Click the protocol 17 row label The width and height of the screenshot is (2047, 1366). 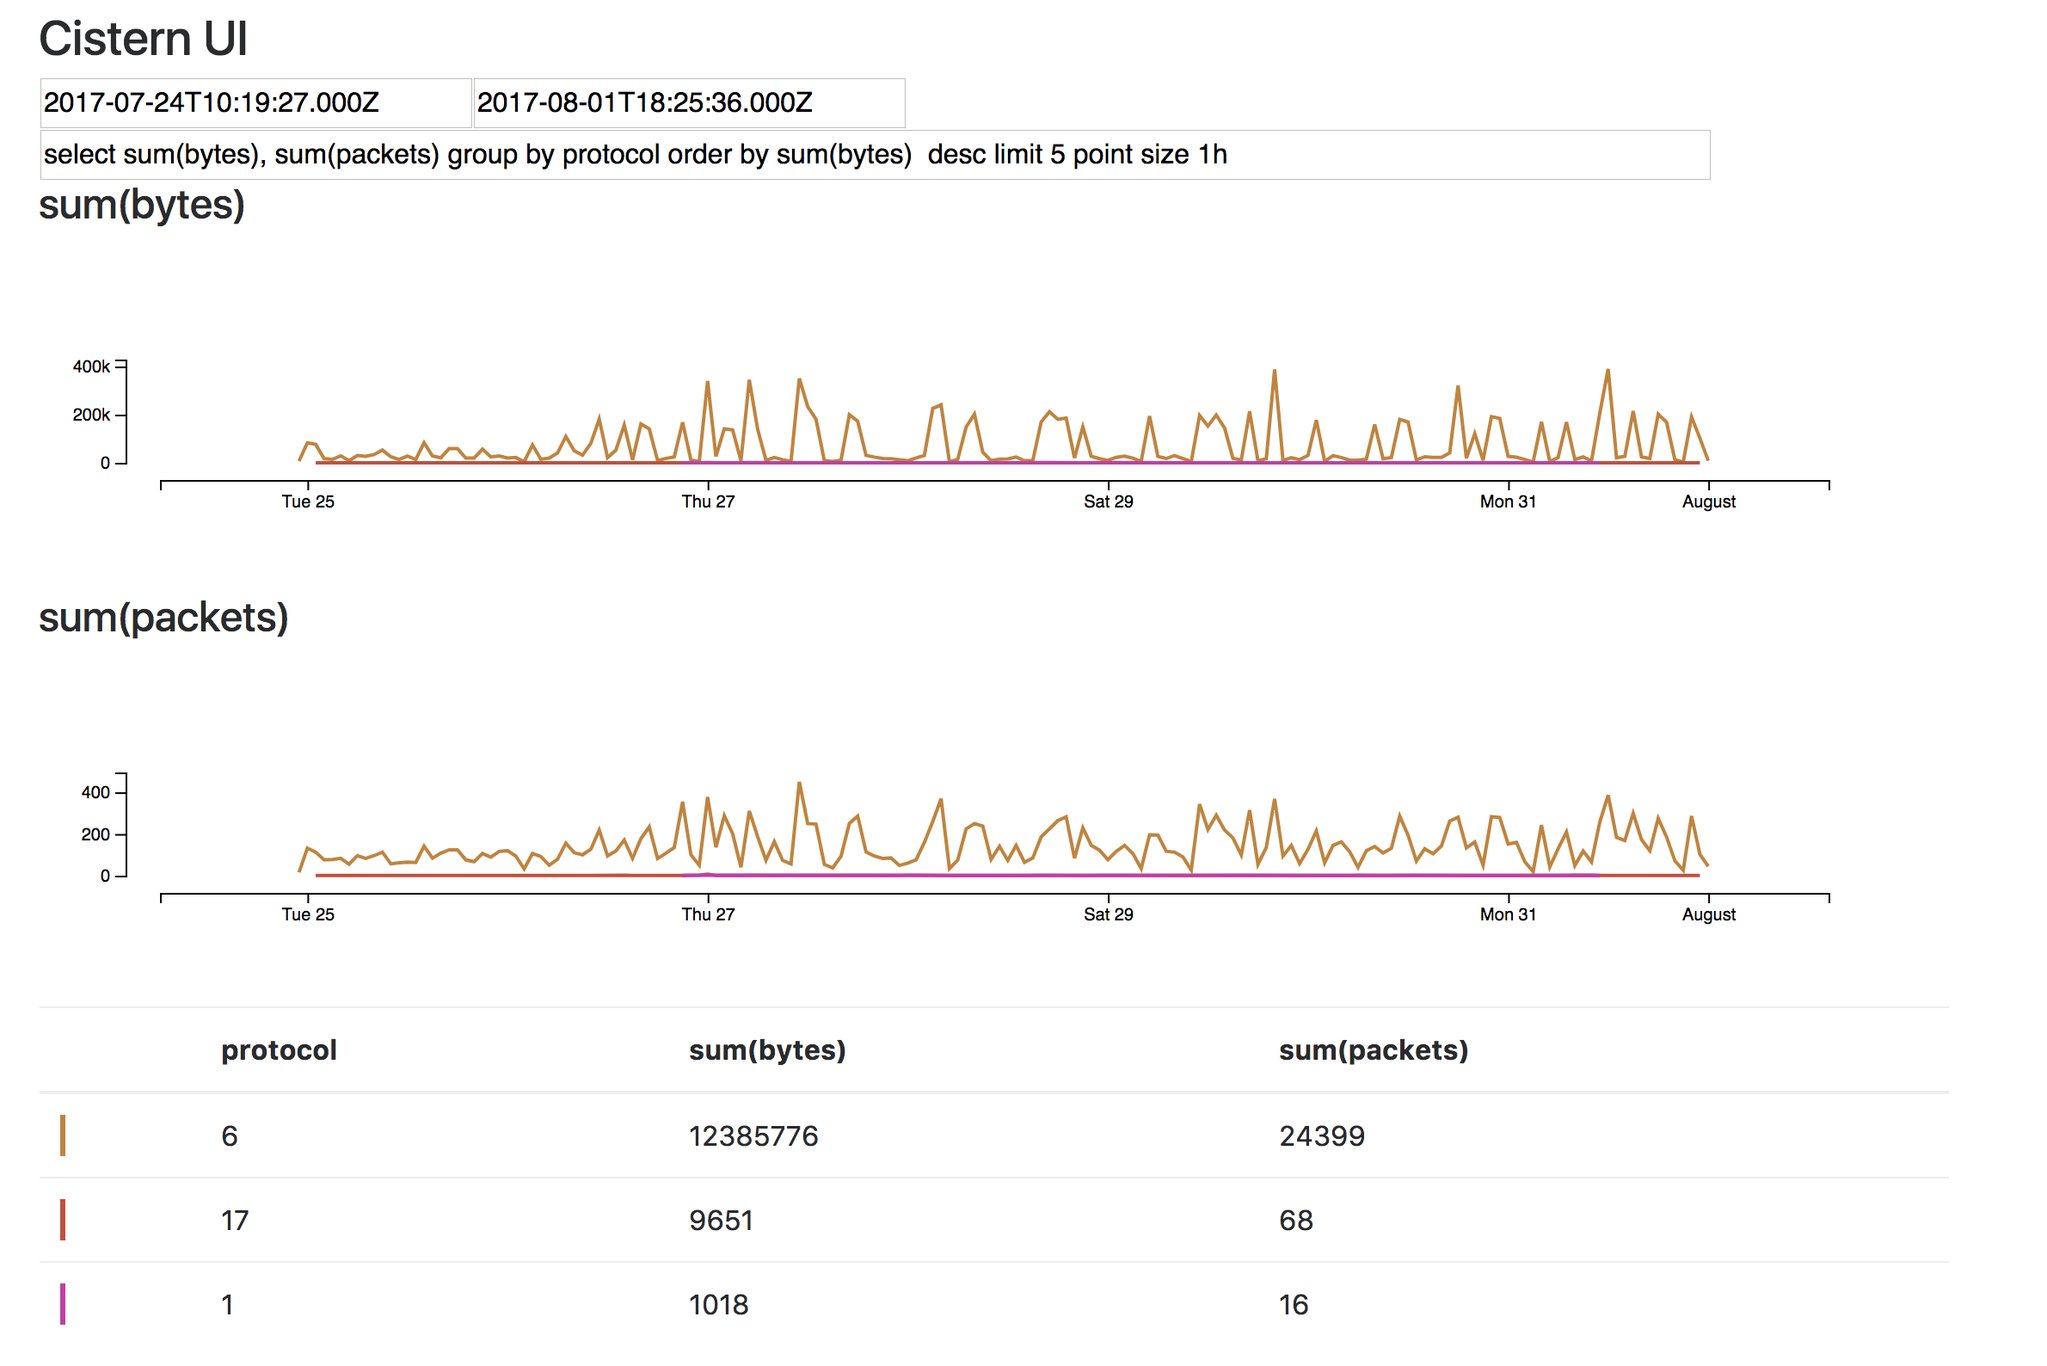tap(235, 1220)
